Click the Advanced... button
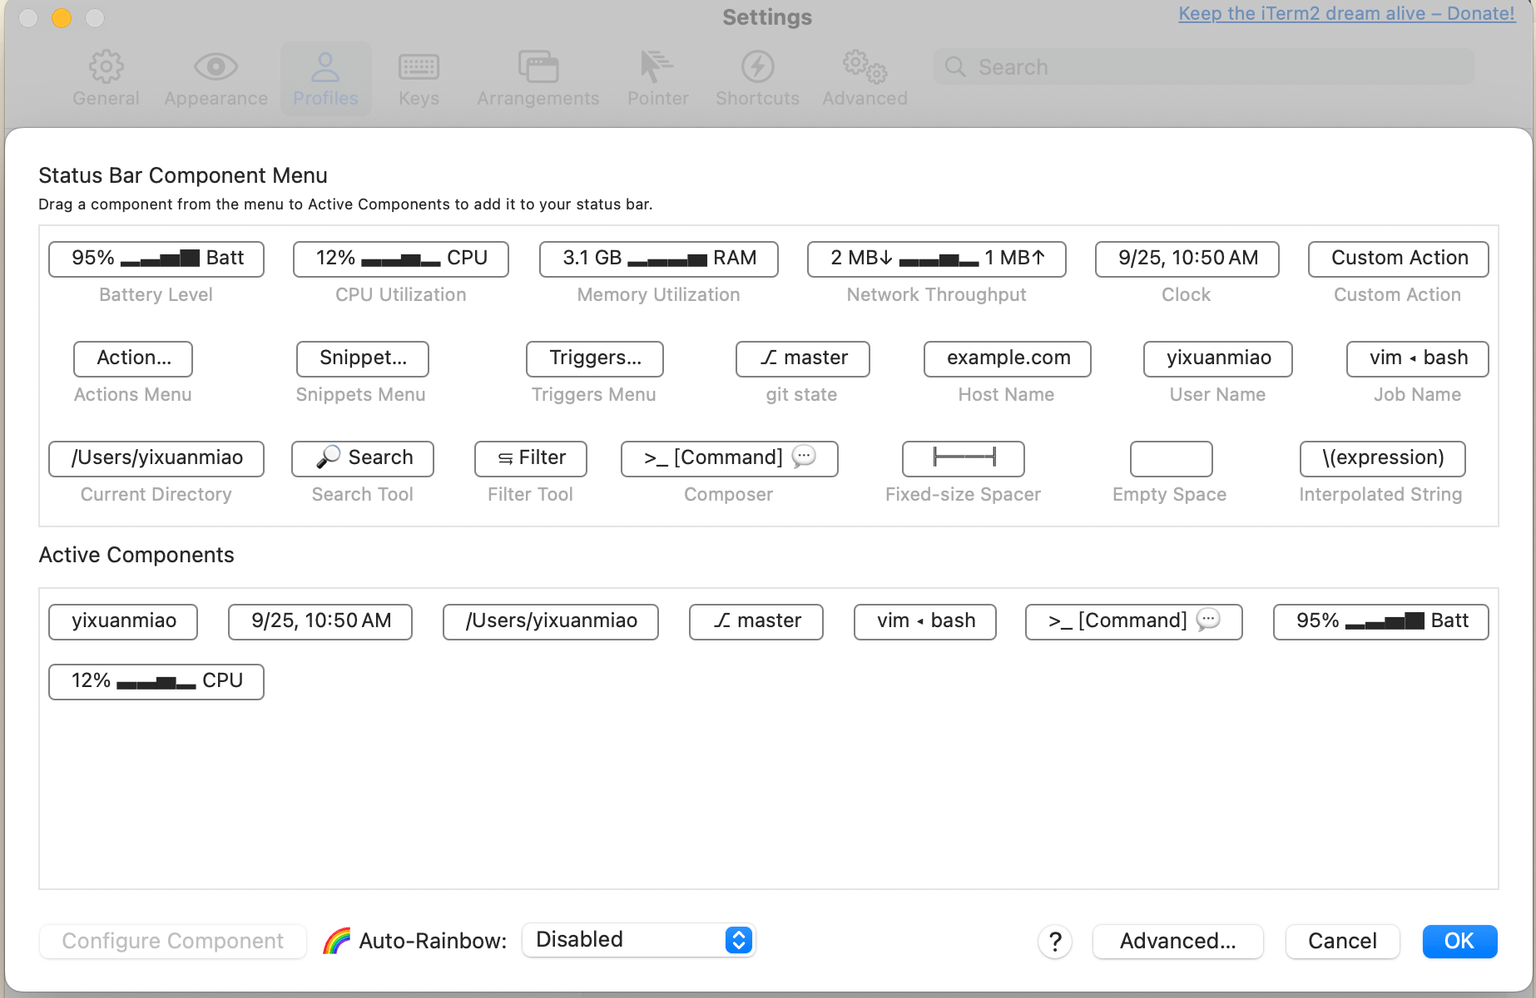Image resolution: width=1536 pixels, height=998 pixels. click(1177, 941)
